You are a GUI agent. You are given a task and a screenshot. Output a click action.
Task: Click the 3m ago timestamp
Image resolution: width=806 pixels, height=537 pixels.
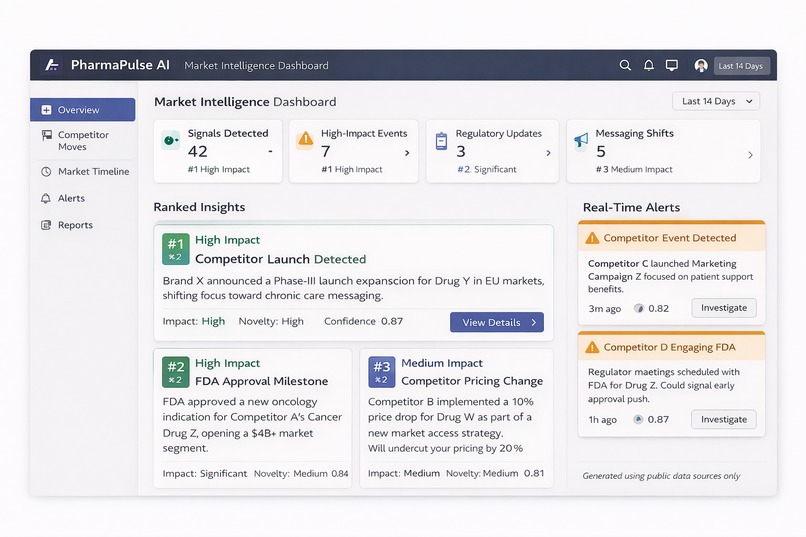(x=604, y=309)
